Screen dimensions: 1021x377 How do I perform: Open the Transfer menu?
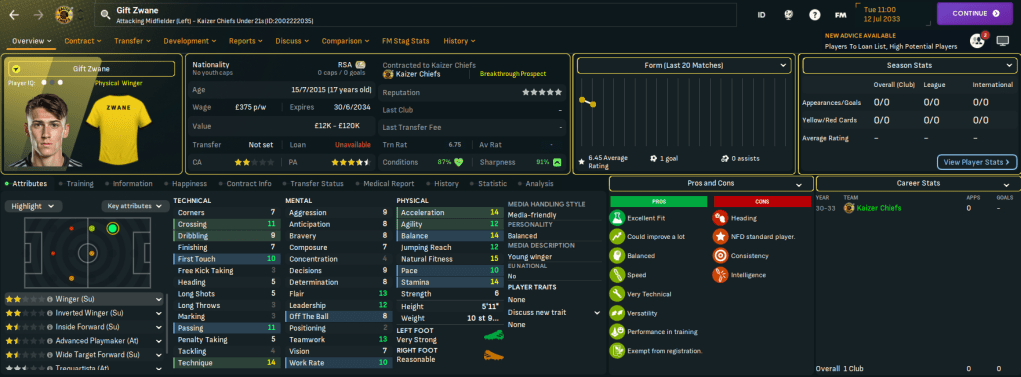click(133, 41)
